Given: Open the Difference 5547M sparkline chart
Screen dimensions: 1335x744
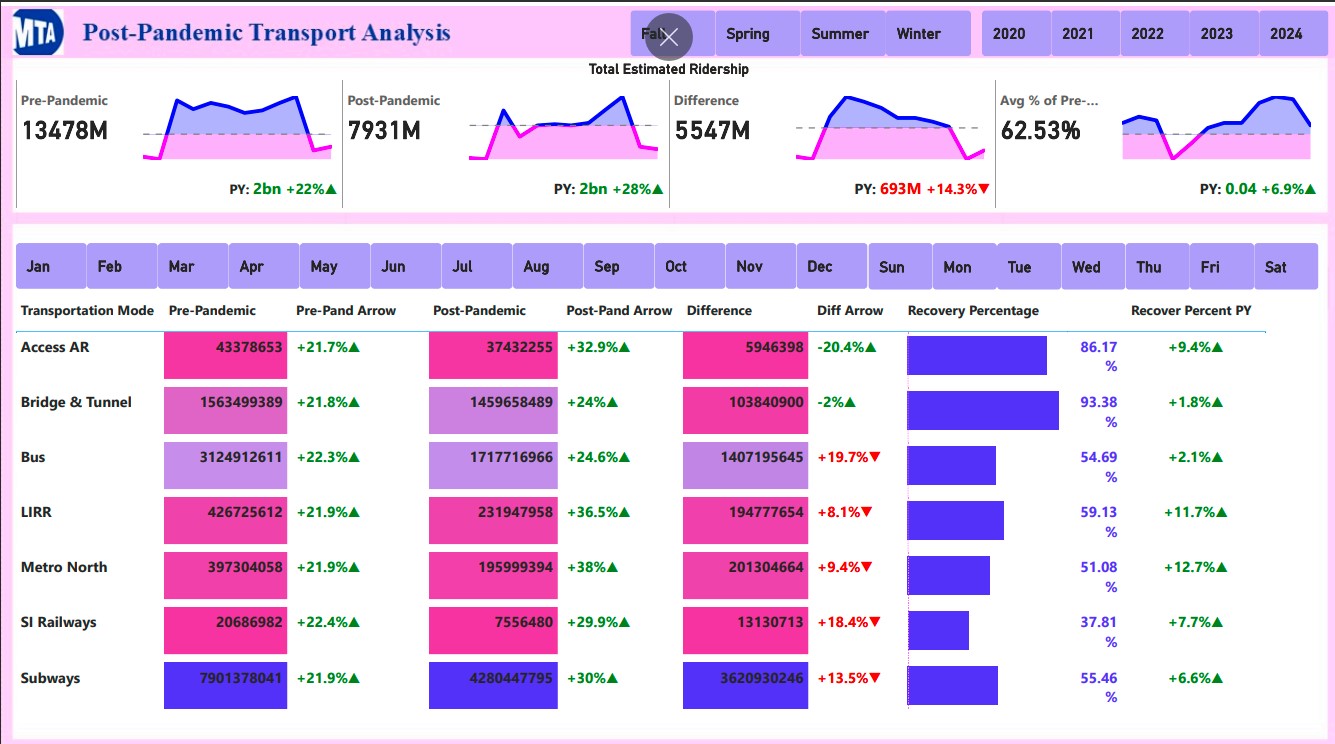Looking at the screenshot, I should pyautogui.click(x=890, y=128).
